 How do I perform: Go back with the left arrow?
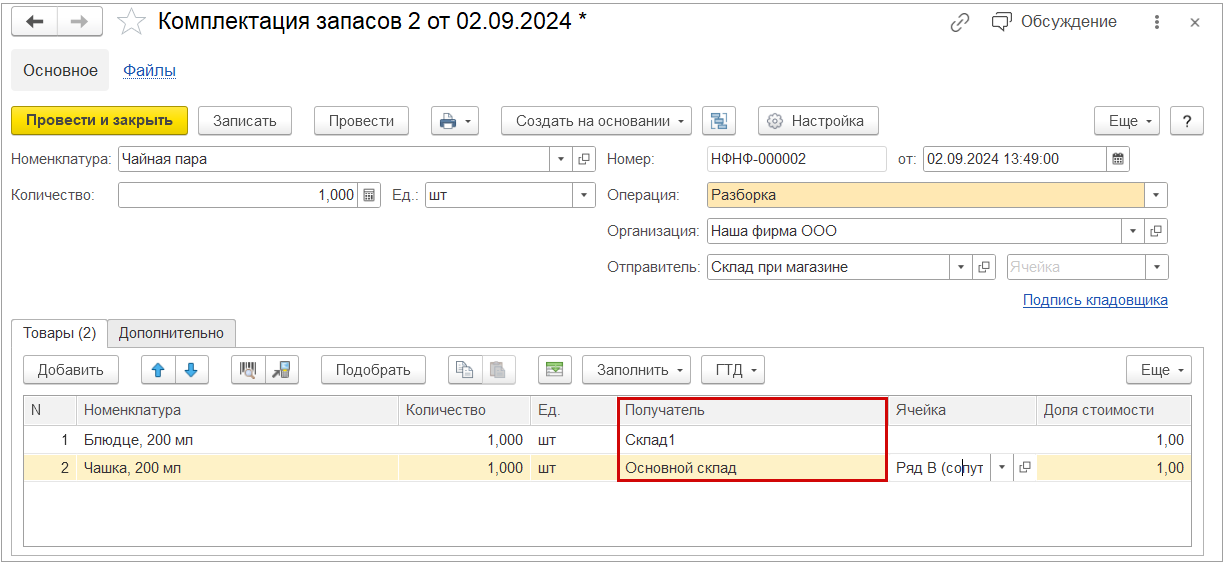point(35,22)
